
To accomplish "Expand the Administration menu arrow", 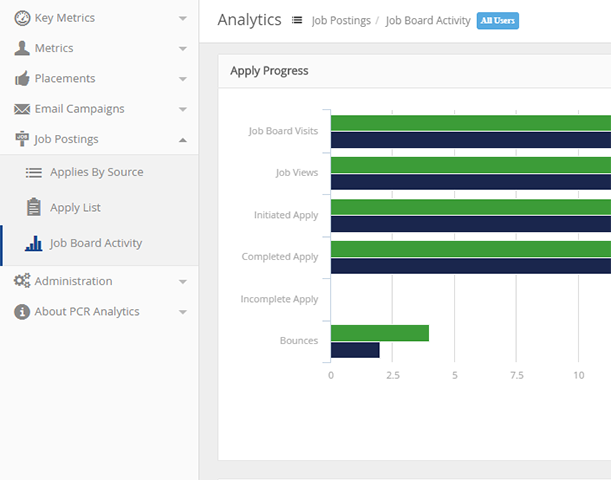I will 182,282.
